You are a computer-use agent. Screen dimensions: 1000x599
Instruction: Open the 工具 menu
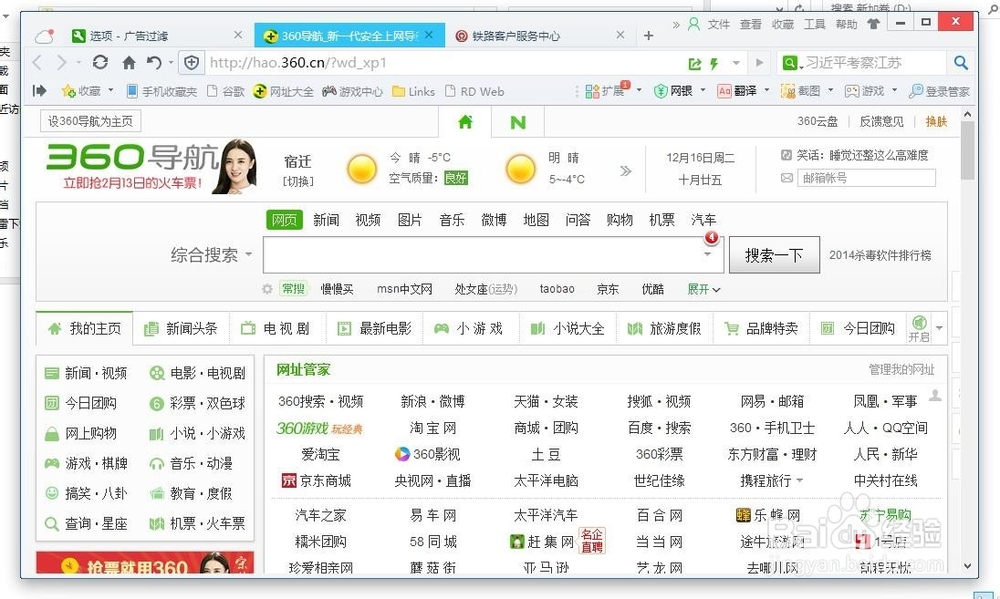(x=814, y=24)
